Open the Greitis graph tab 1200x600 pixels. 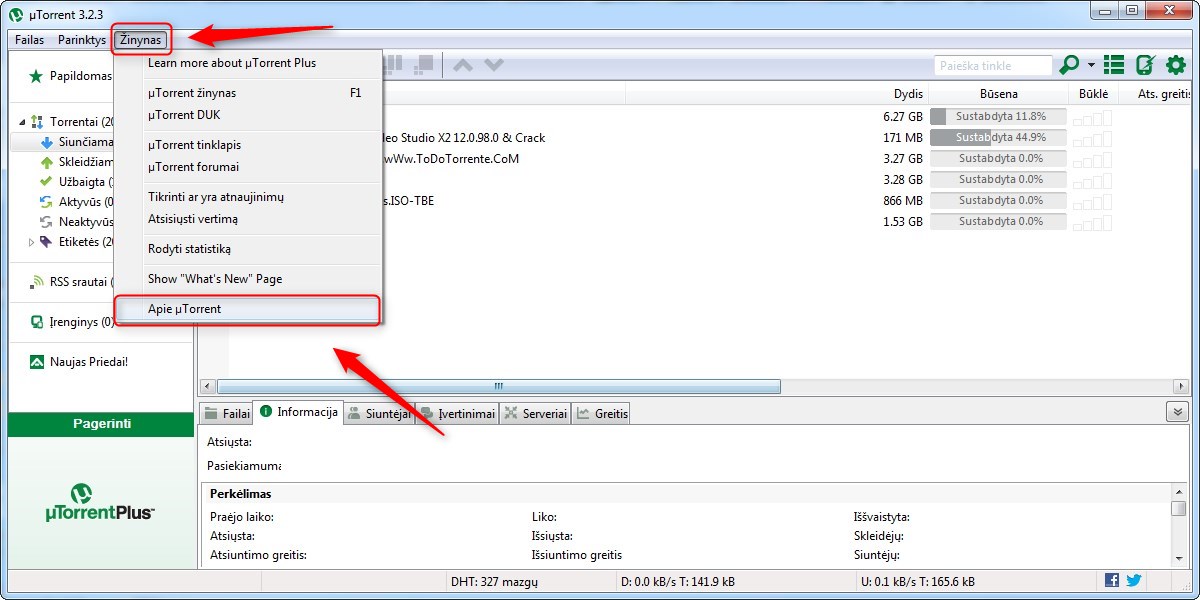pyautogui.click(x=602, y=413)
